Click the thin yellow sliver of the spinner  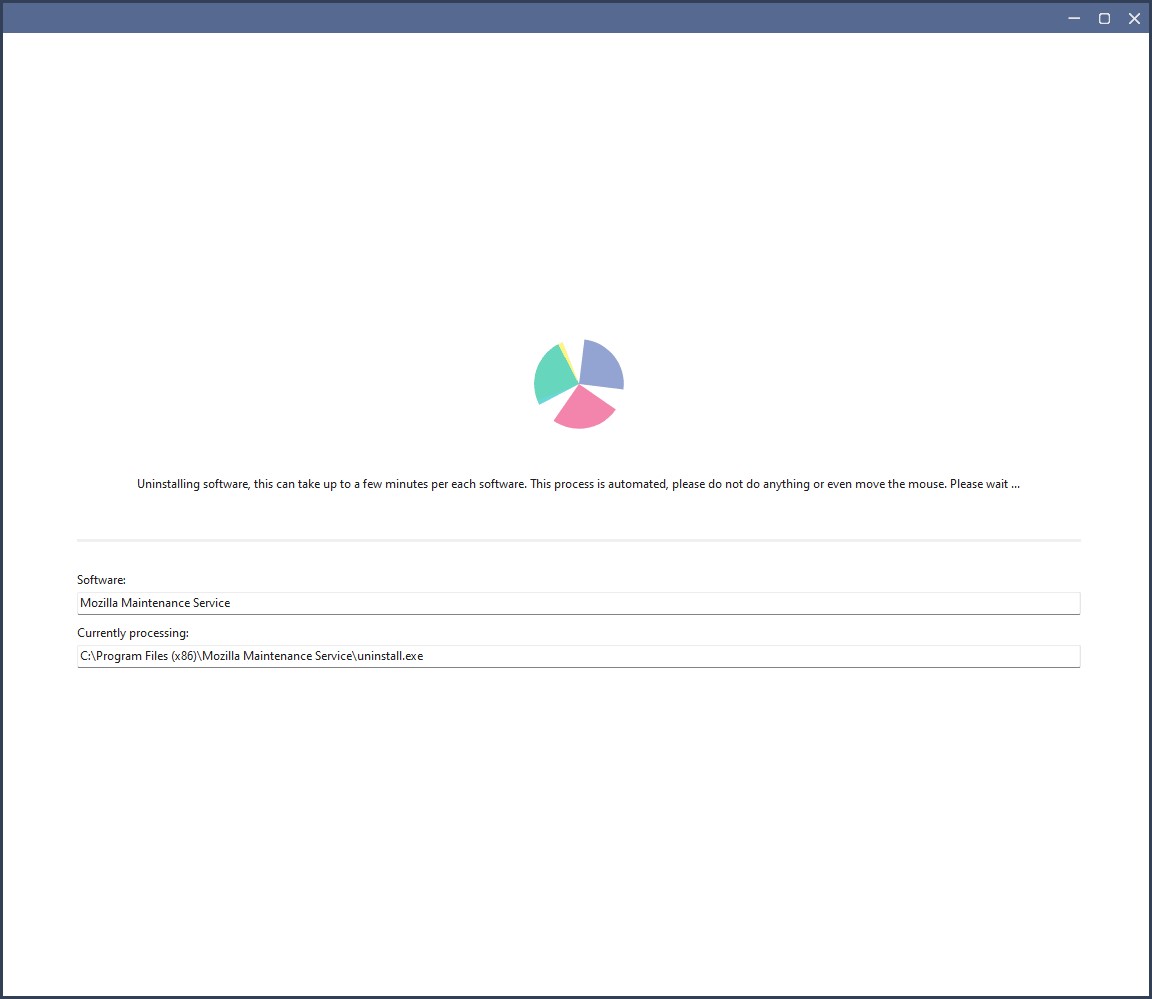tap(564, 353)
